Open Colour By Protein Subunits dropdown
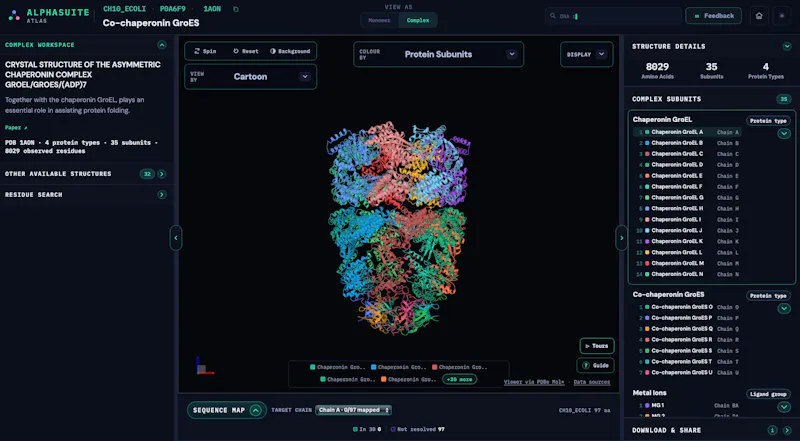This screenshot has width=800, height=441. point(438,54)
